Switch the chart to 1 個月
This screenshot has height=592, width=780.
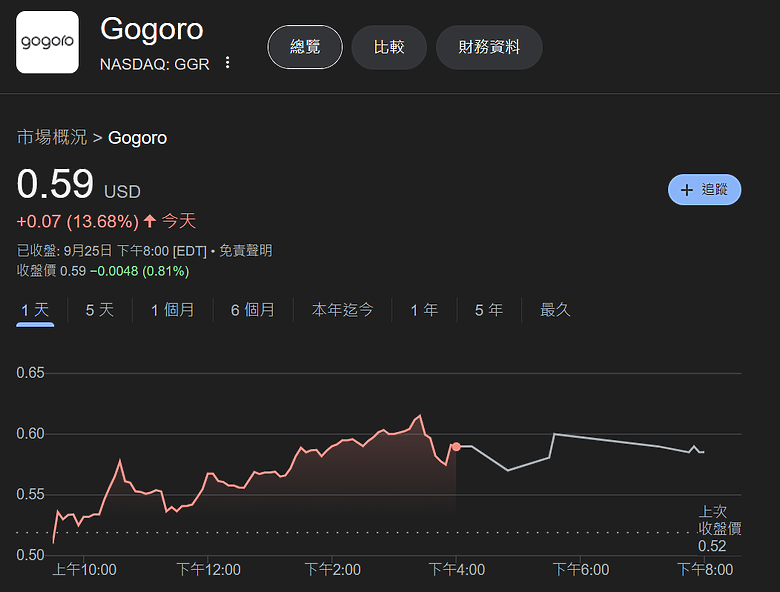172,310
